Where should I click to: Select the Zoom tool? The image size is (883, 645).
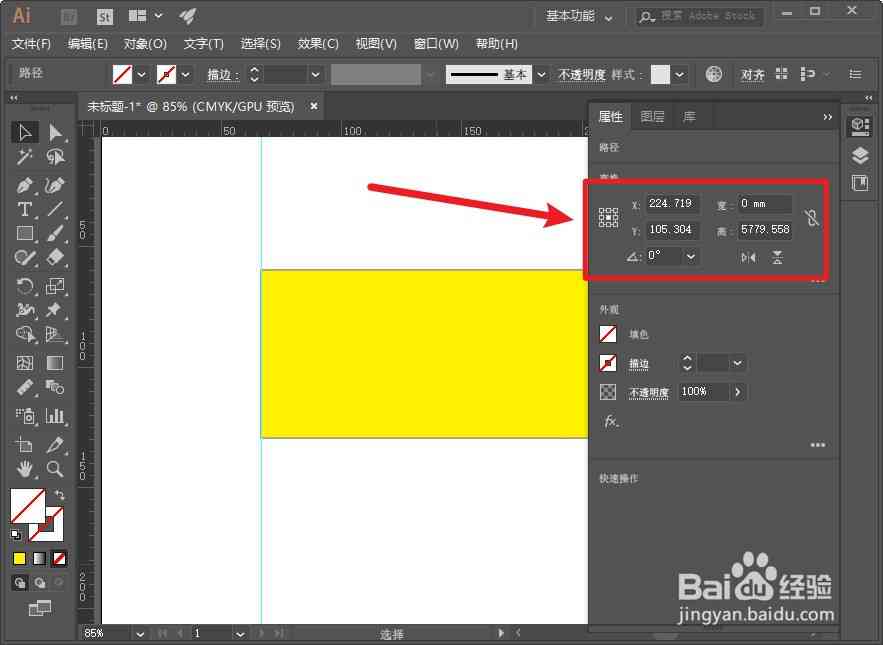[55, 469]
